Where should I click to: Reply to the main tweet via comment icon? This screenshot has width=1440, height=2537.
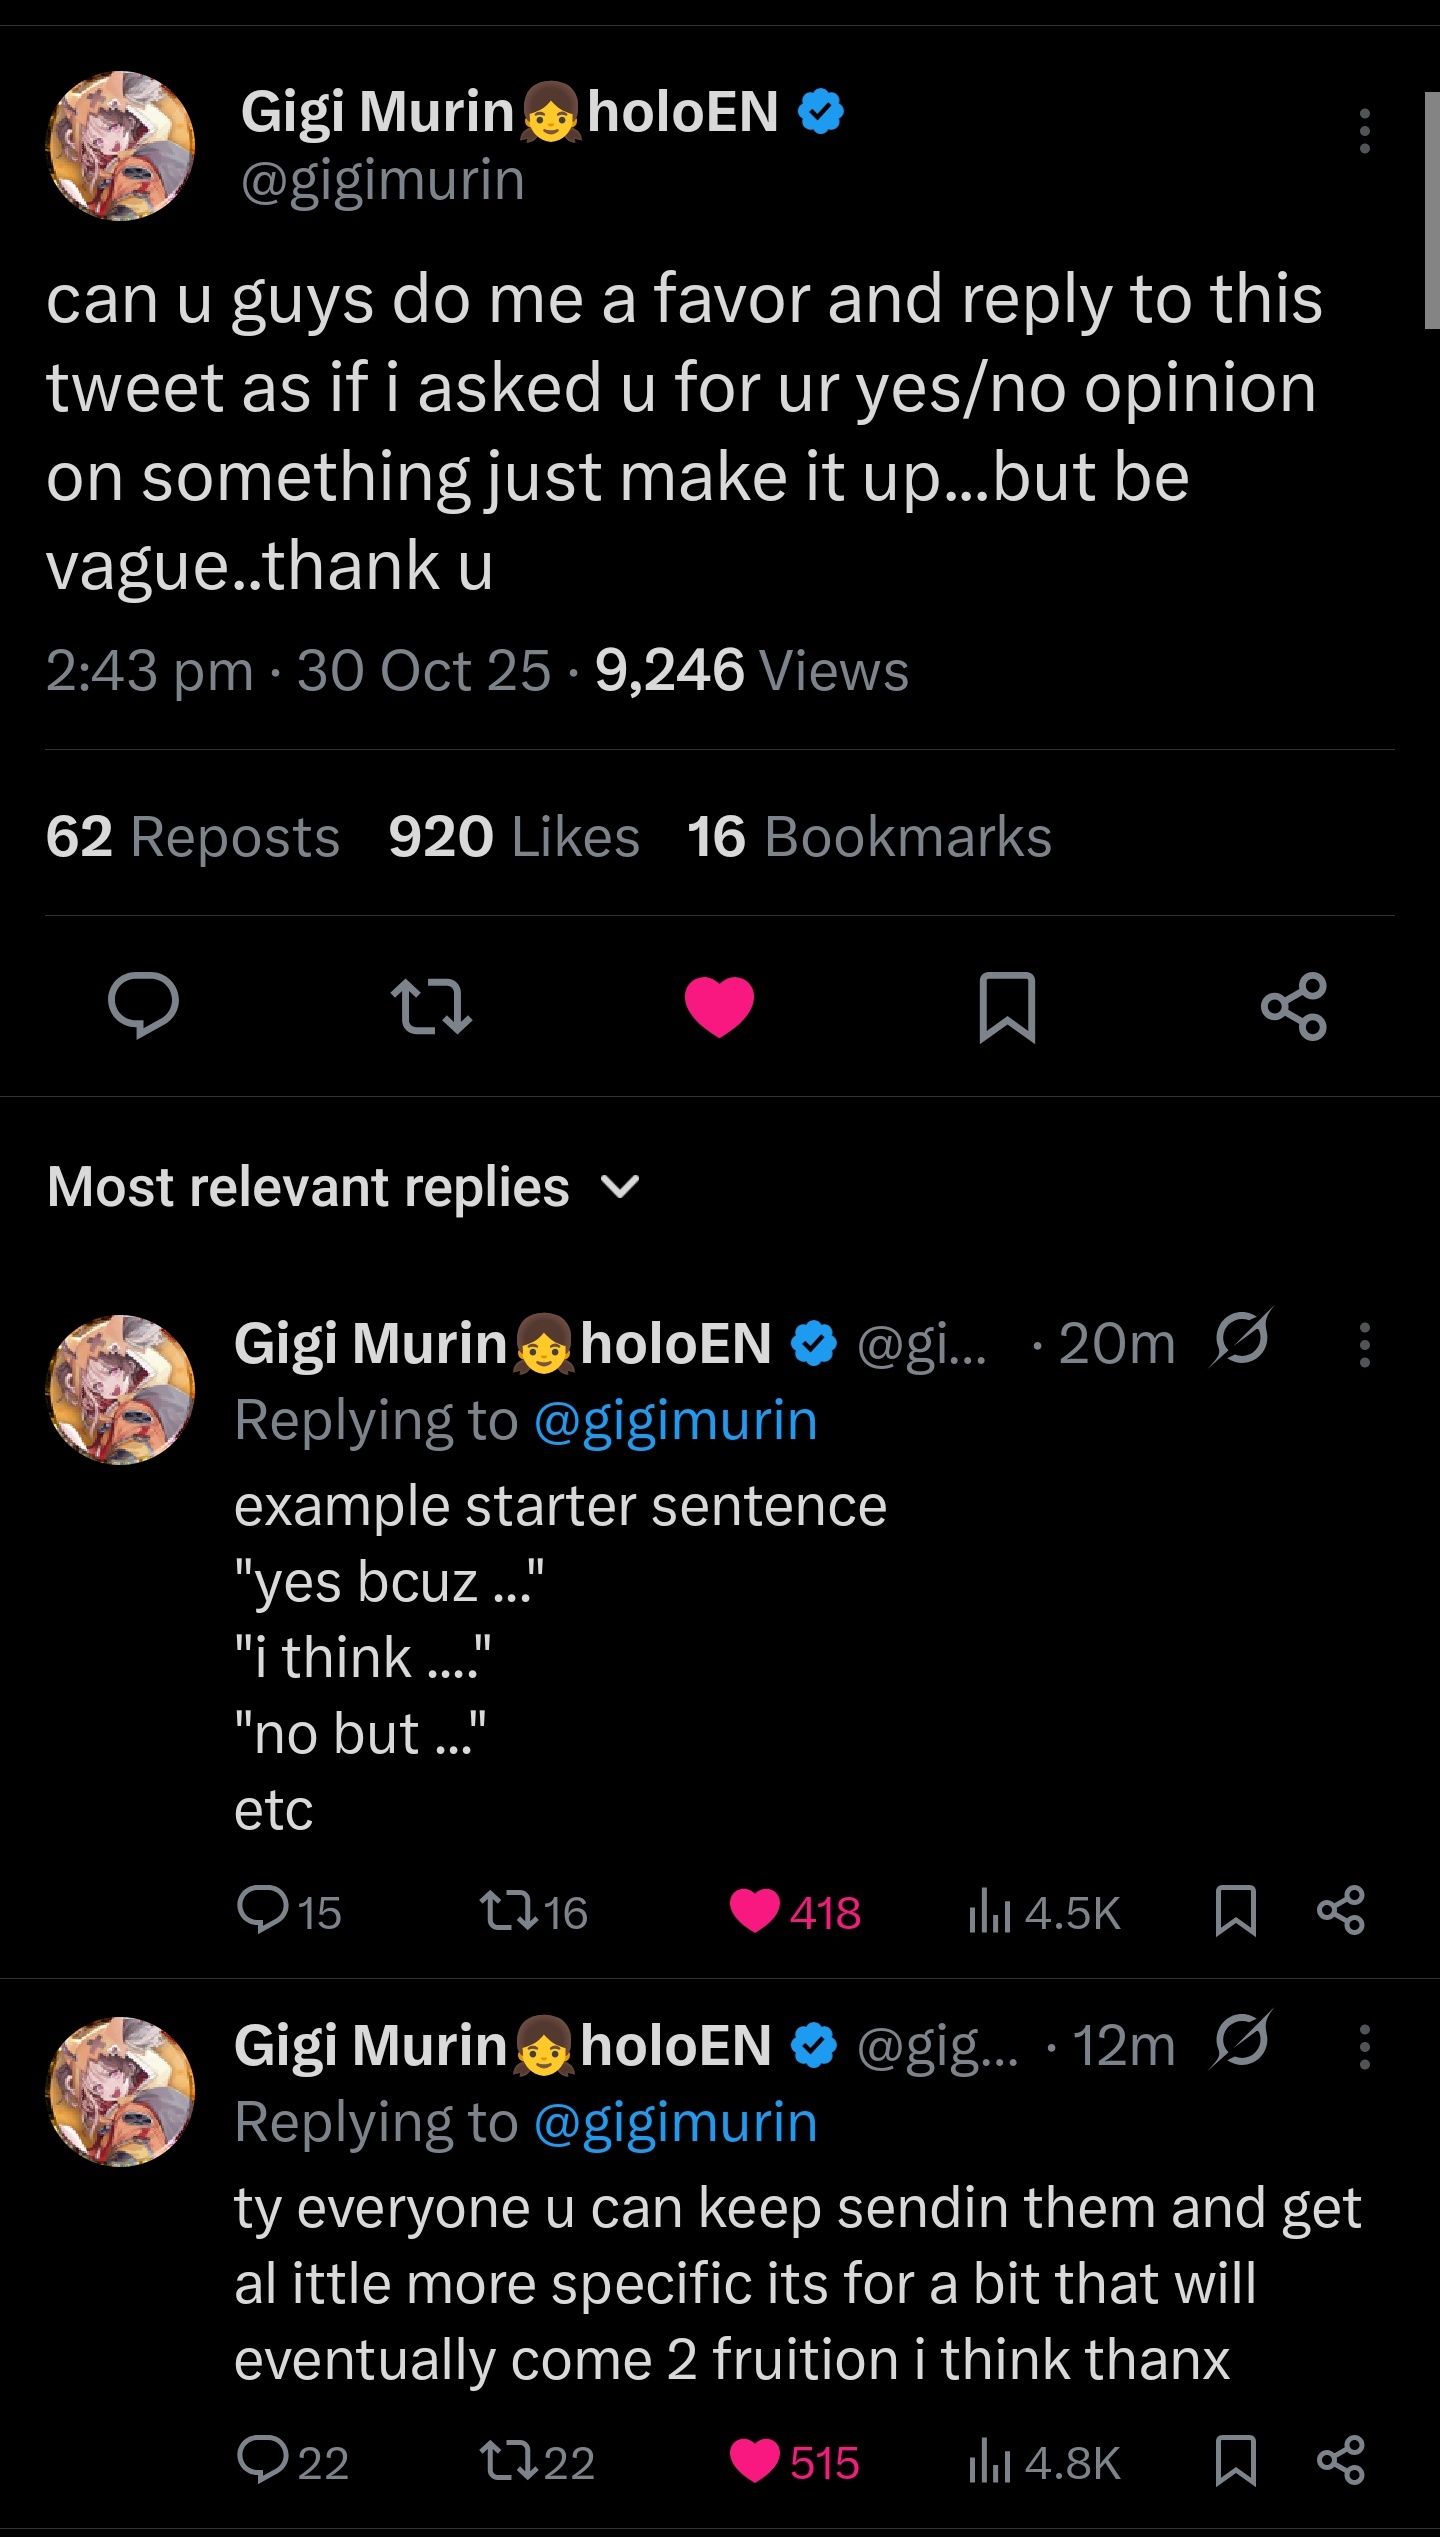pos(144,1005)
